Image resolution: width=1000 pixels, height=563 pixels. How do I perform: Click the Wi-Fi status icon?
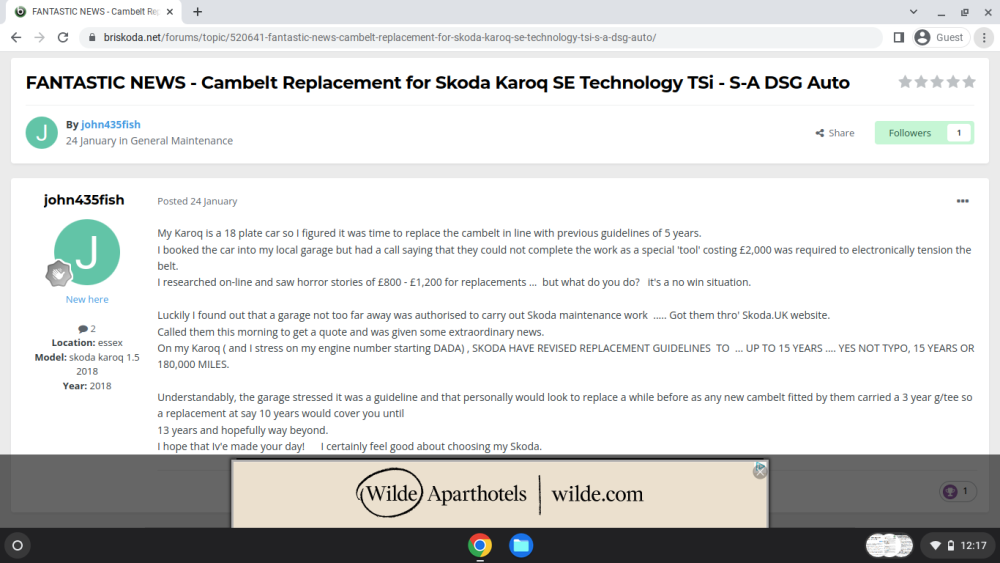935,545
